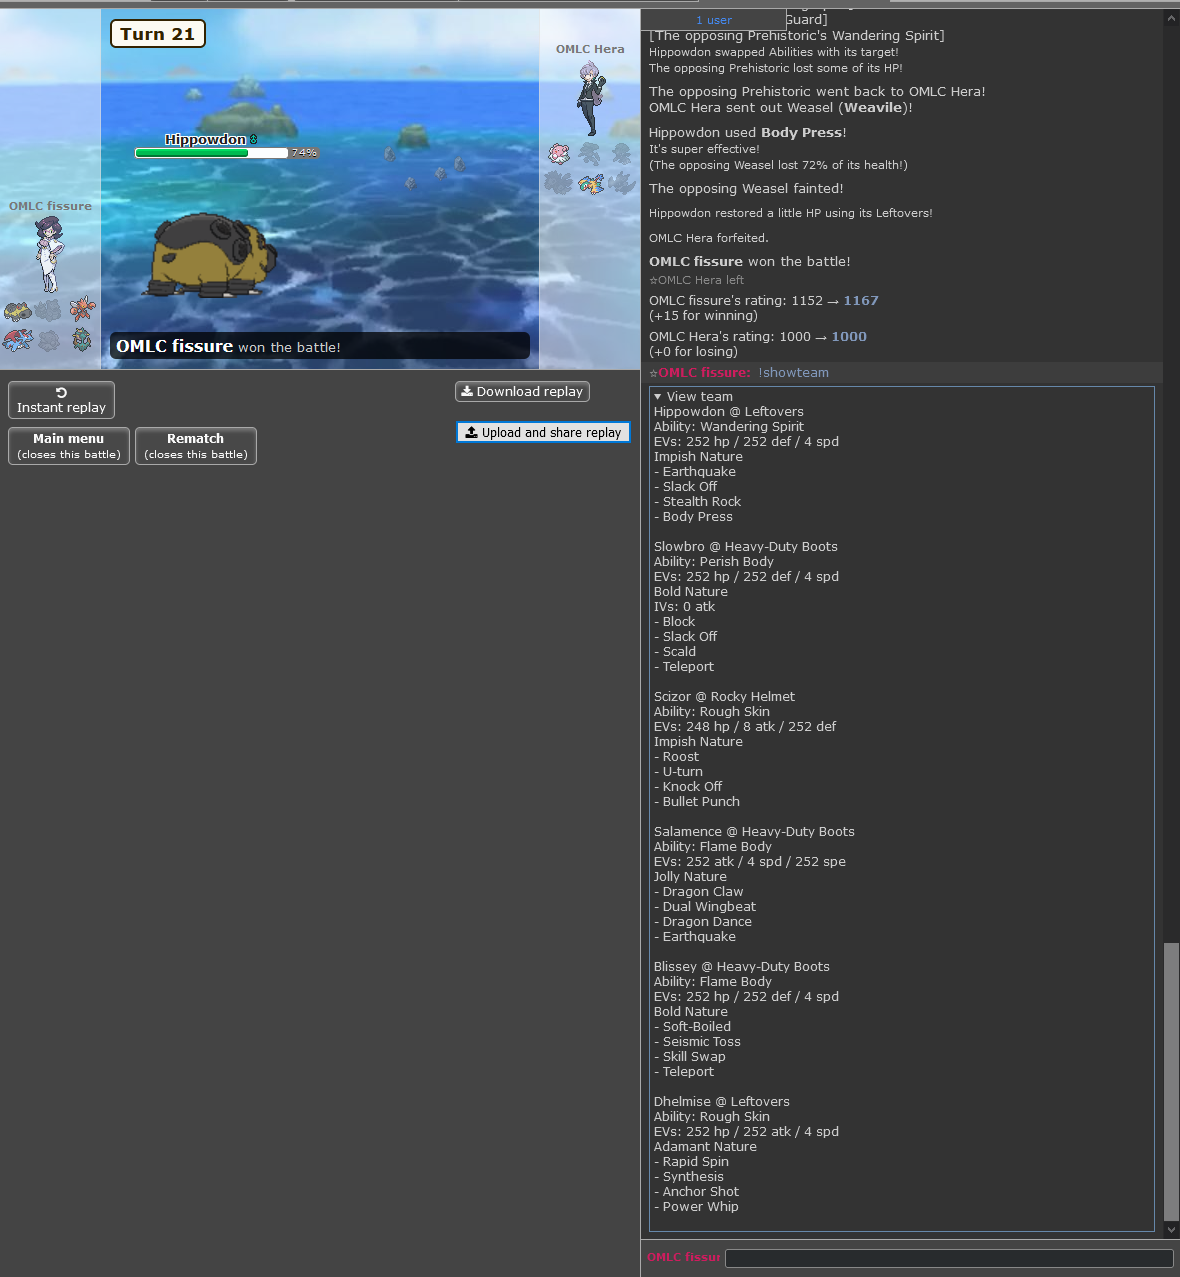Click Dhelmise icon in OMLC fissure's team
This screenshot has height=1277, width=1180.
pos(82,340)
